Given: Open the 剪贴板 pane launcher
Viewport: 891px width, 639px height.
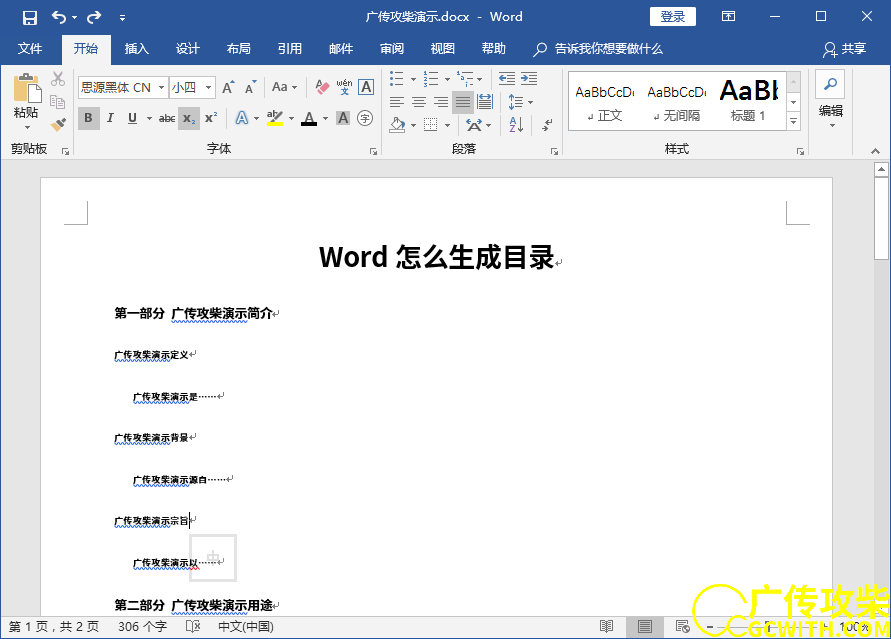Looking at the screenshot, I should [65, 151].
